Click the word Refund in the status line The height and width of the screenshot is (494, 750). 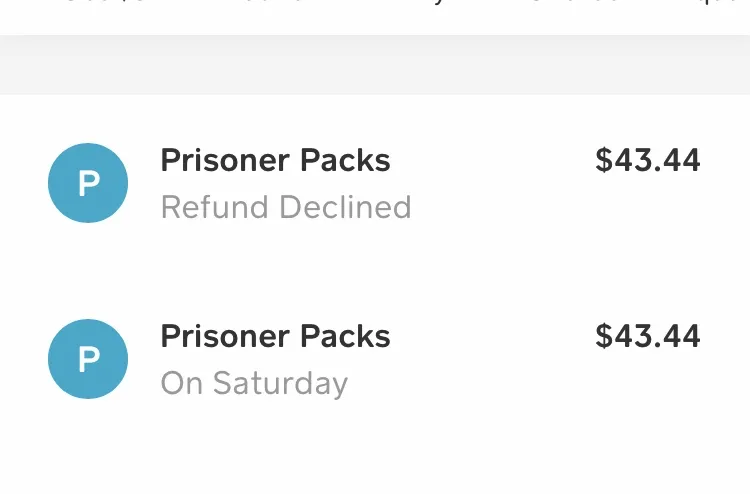click(215, 207)
